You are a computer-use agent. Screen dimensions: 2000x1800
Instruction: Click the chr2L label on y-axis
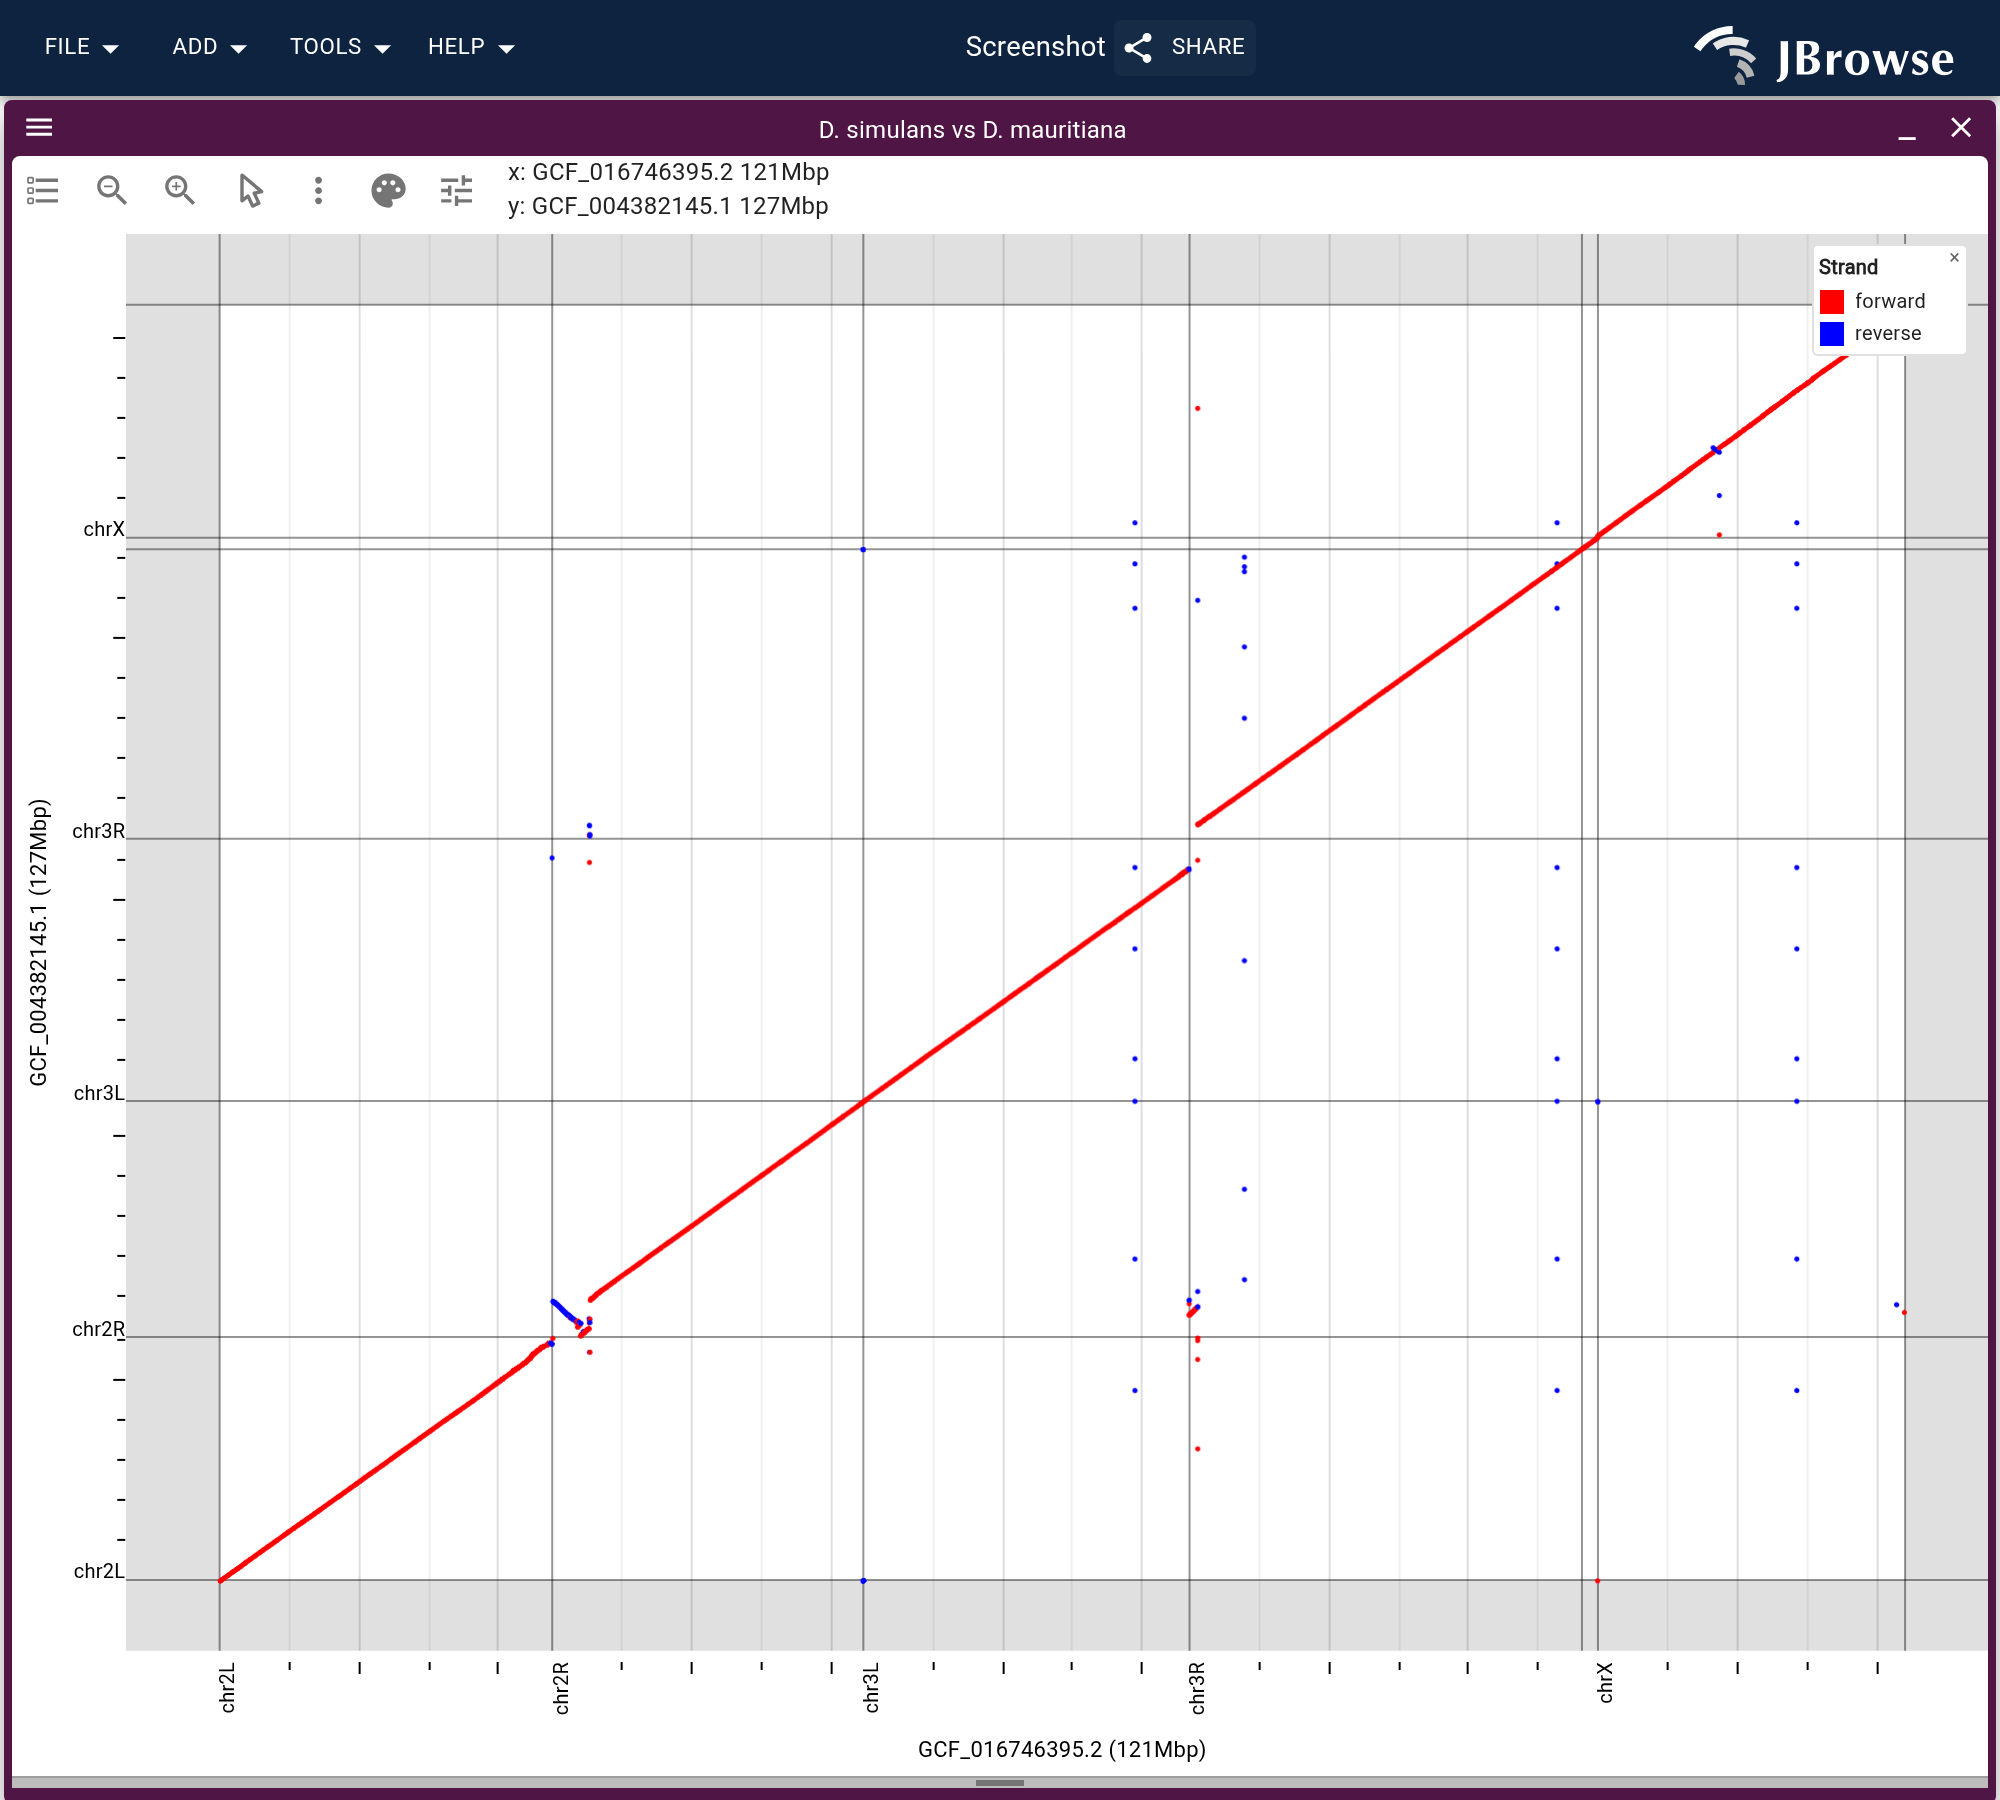[99, 1571]
